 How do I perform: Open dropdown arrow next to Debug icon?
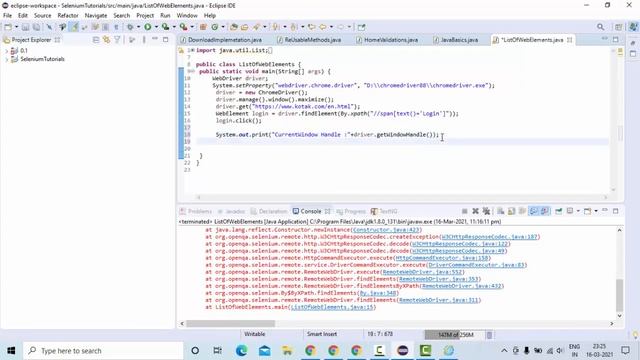pyautogui.click(x=138, y=27)
